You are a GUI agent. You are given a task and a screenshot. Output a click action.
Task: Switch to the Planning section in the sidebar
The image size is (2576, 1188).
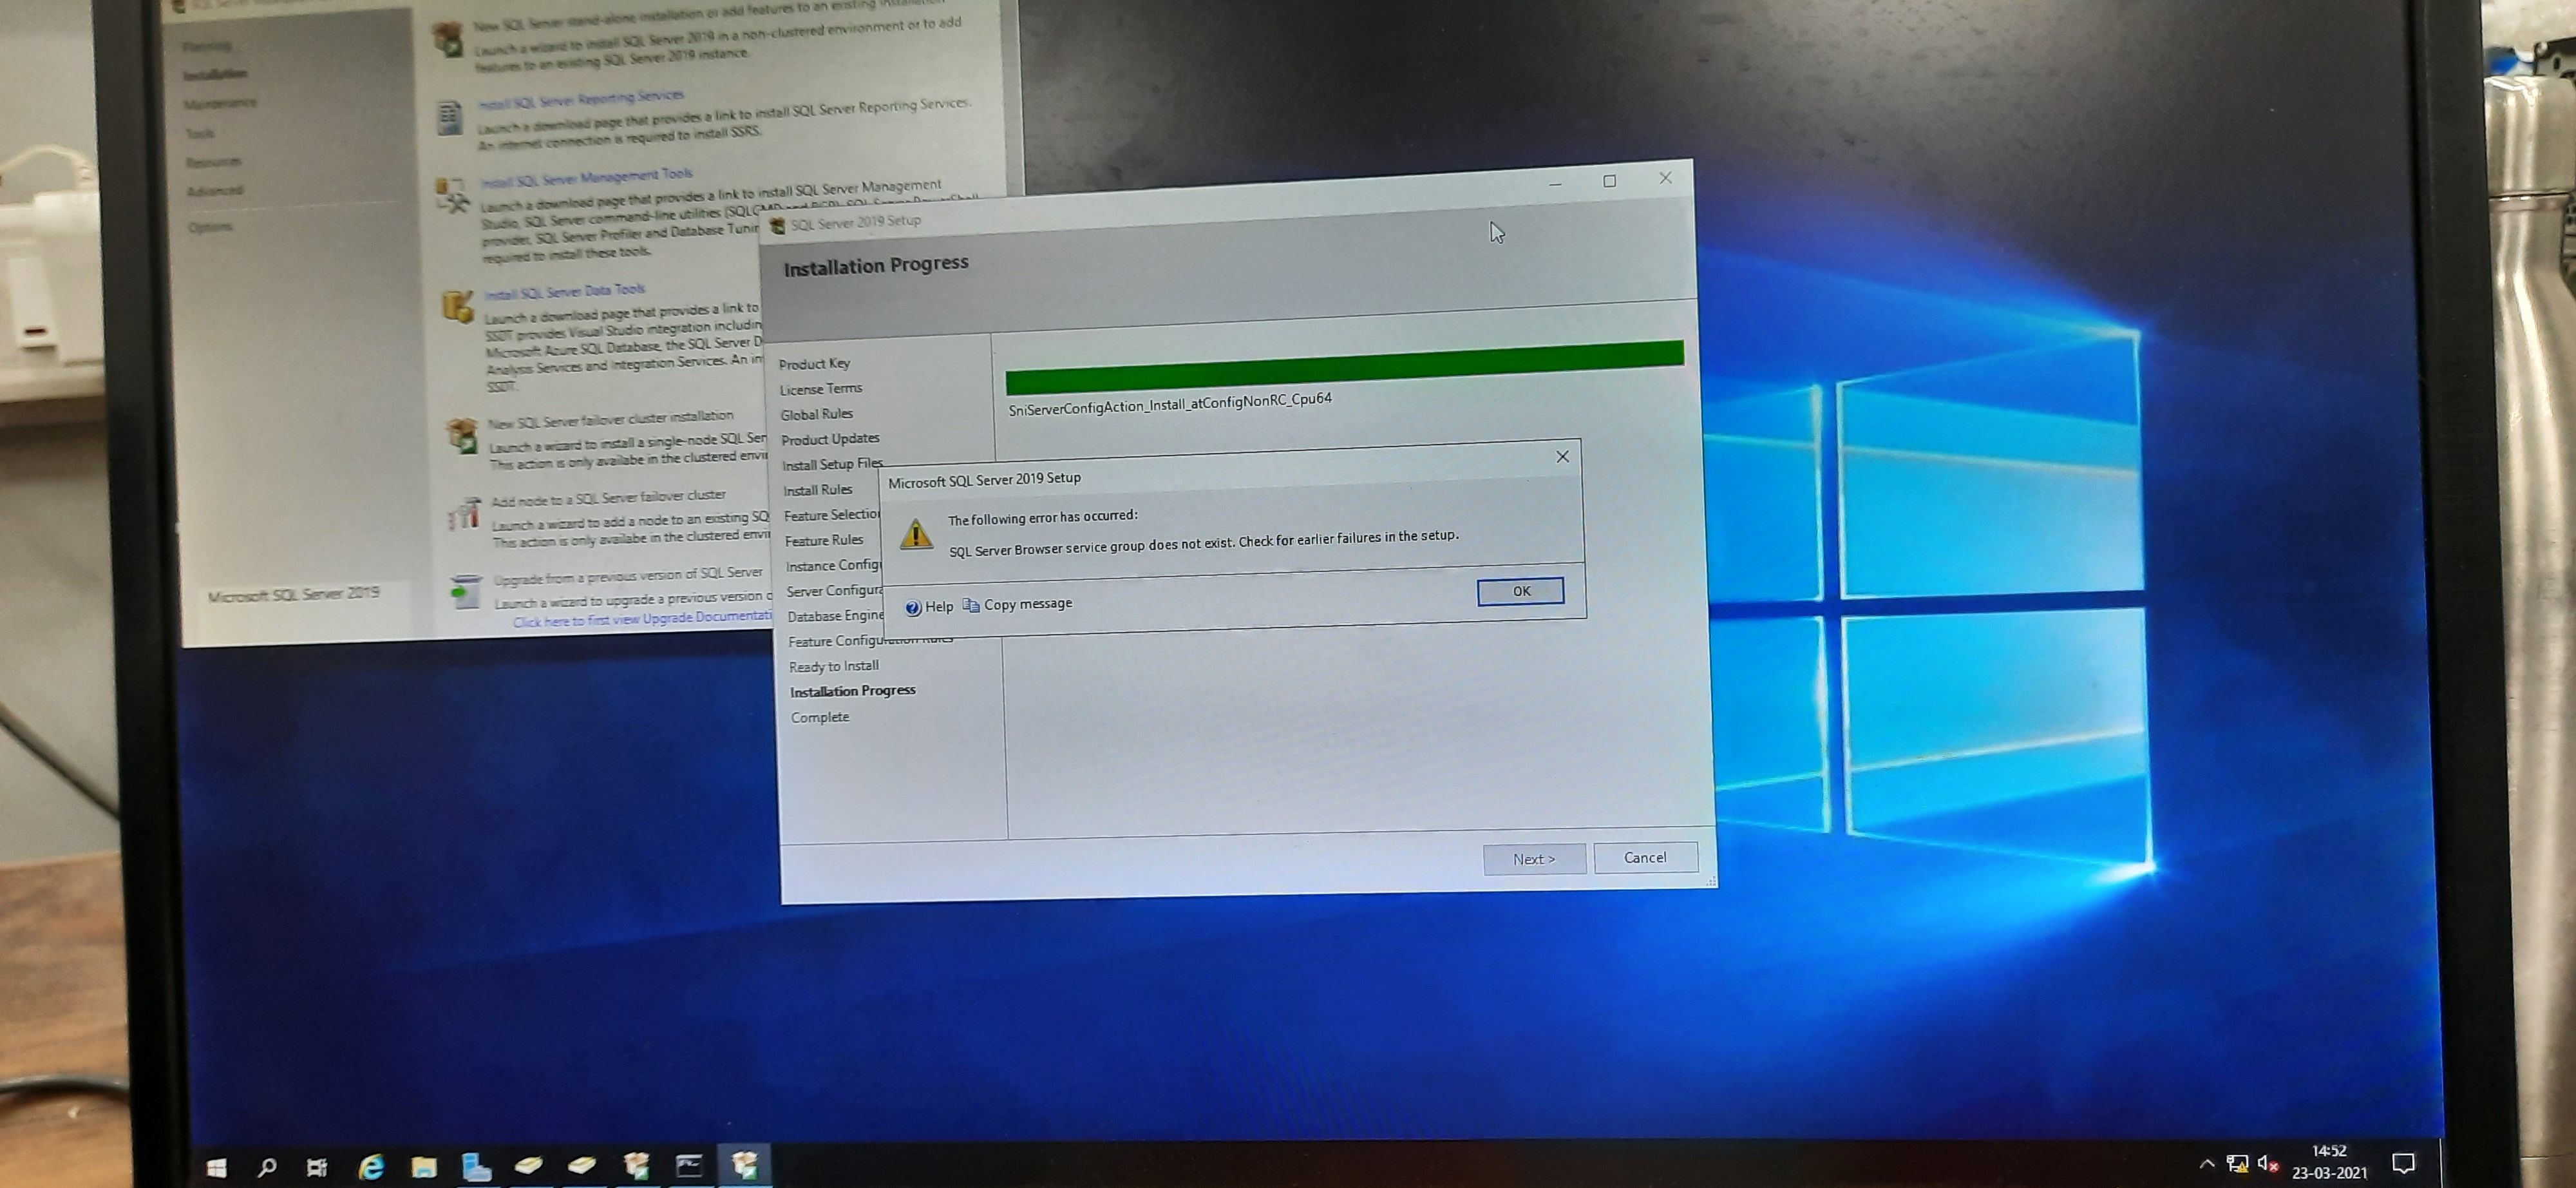click(x=207, y=45)
